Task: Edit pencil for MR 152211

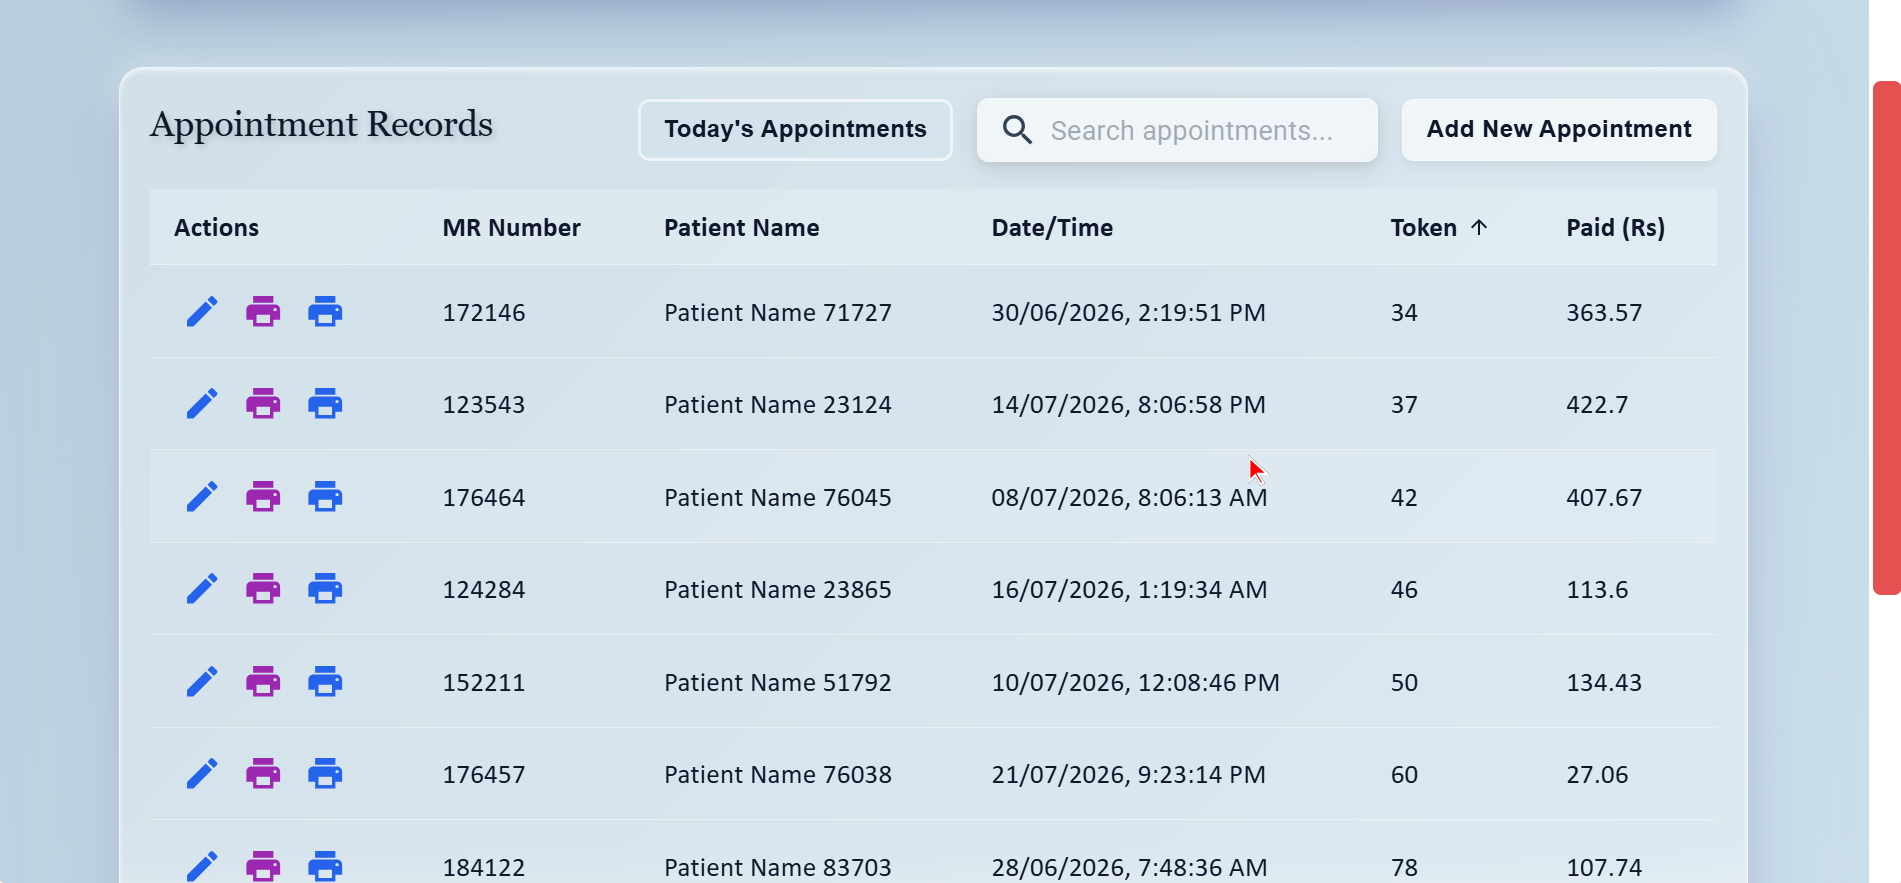Action: (202, 682)
